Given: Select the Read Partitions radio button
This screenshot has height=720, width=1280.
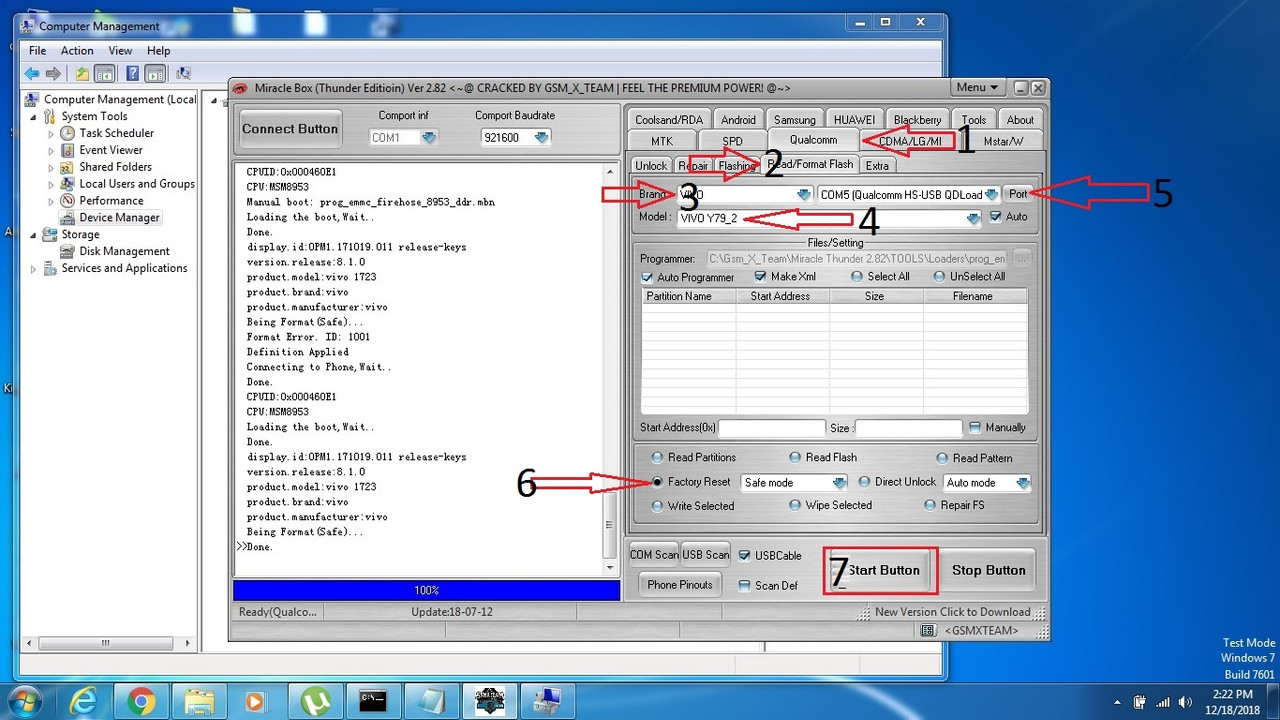Looking at the screenshot, I should (657, 458).
